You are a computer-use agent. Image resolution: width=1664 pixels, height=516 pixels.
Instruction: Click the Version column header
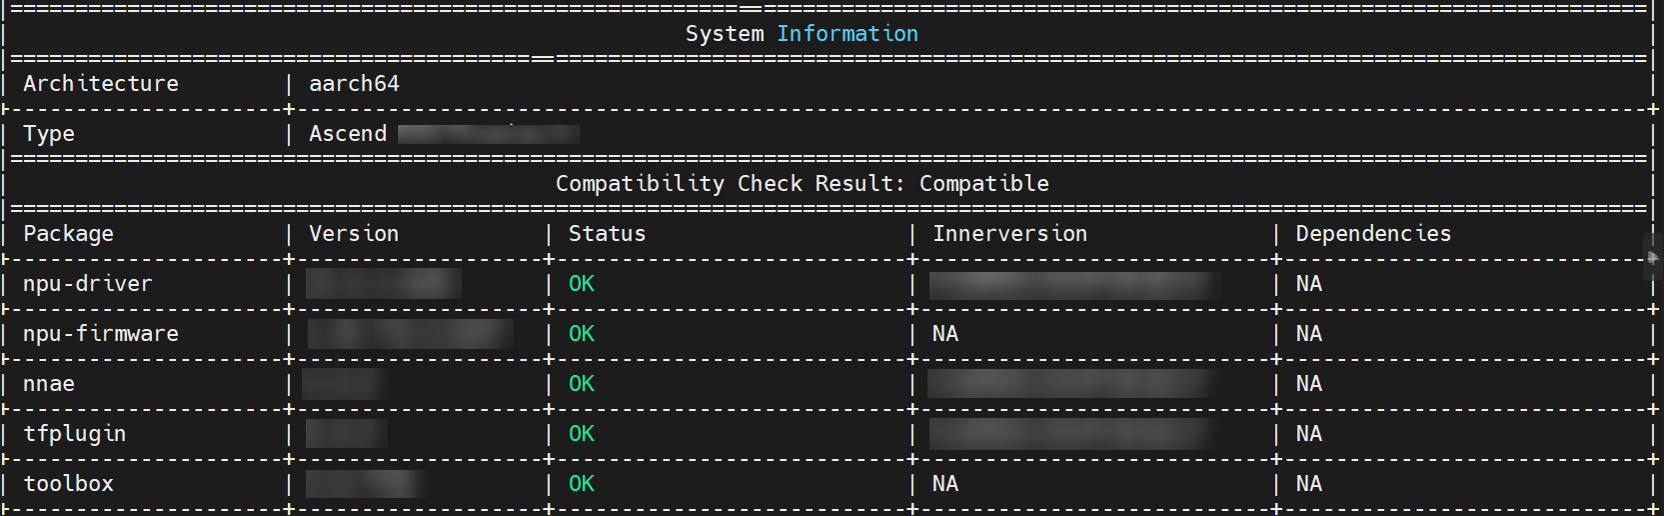tap(354, 234)
